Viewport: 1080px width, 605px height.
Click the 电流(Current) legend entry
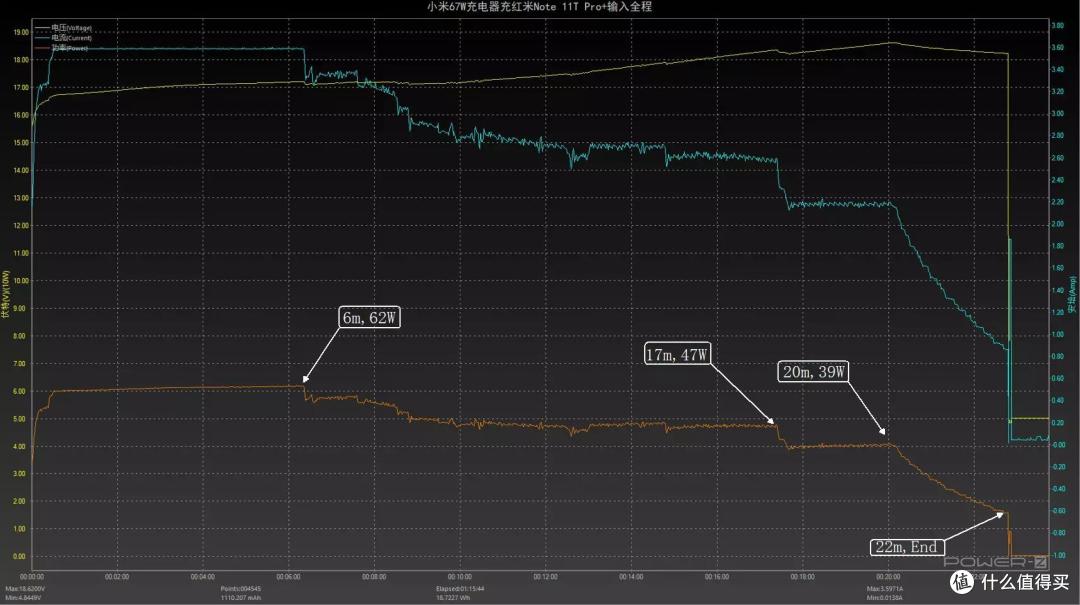click(x=63, y=38)
